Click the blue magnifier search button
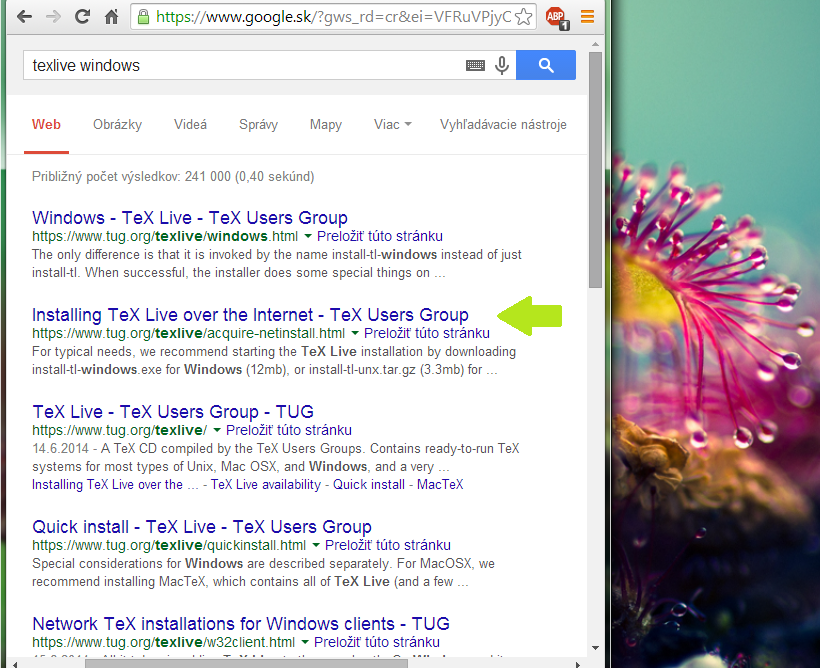820x668 pixels. coord(545,65)
